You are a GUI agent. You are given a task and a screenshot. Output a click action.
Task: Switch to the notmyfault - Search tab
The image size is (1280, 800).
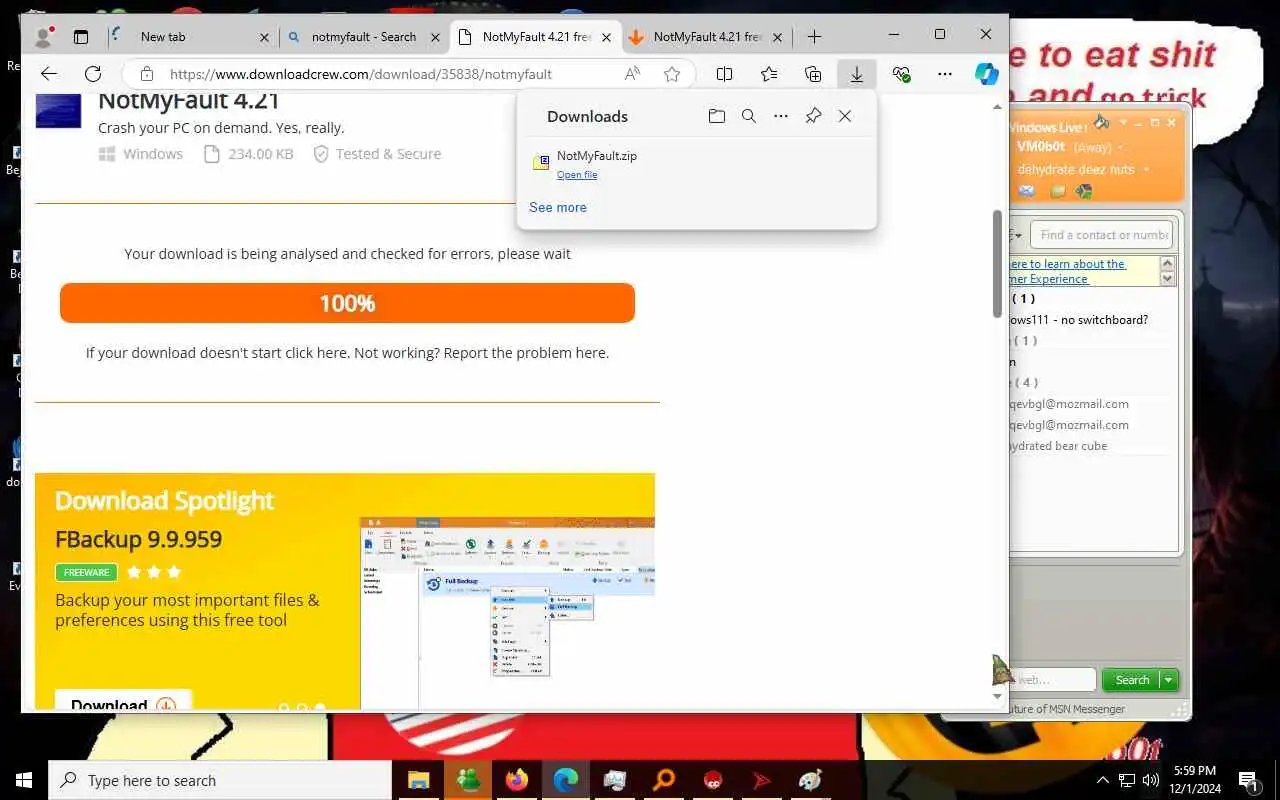pyautogui.click(x=364, y=37)
